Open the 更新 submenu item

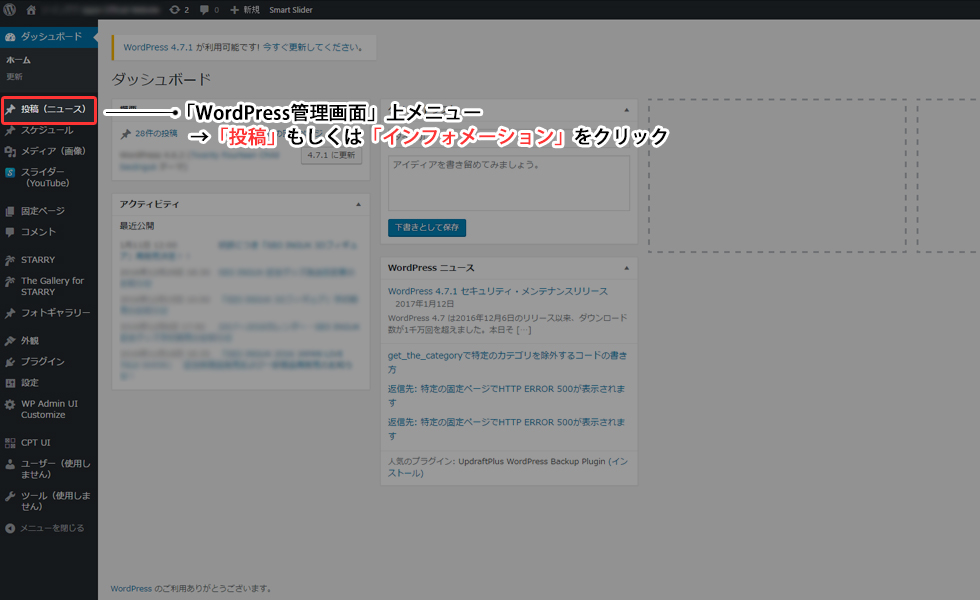point(14,76)
